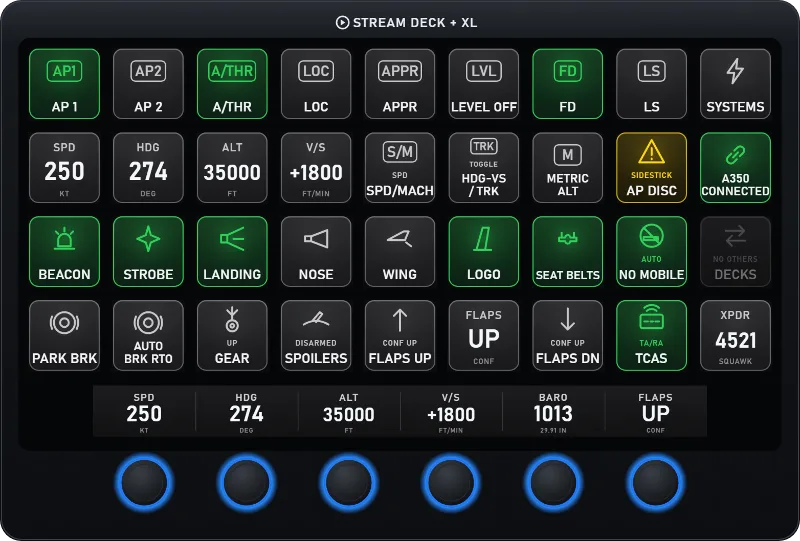The image size is (800, 541).
Task: Toggle the STROBE light key
Action: [148, 252]
